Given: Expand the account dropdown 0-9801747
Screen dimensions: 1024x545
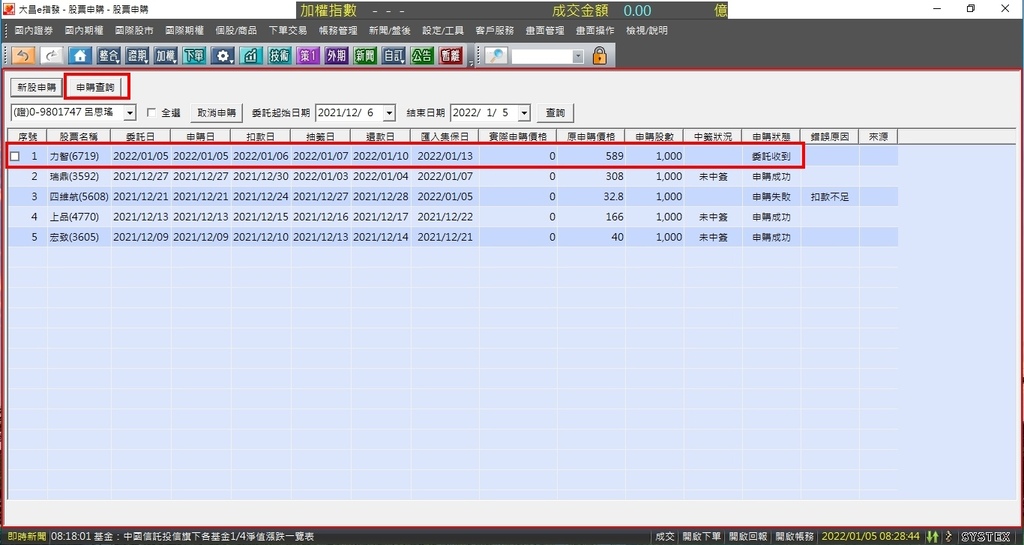Looking at the screenshot, I should 129,113.
